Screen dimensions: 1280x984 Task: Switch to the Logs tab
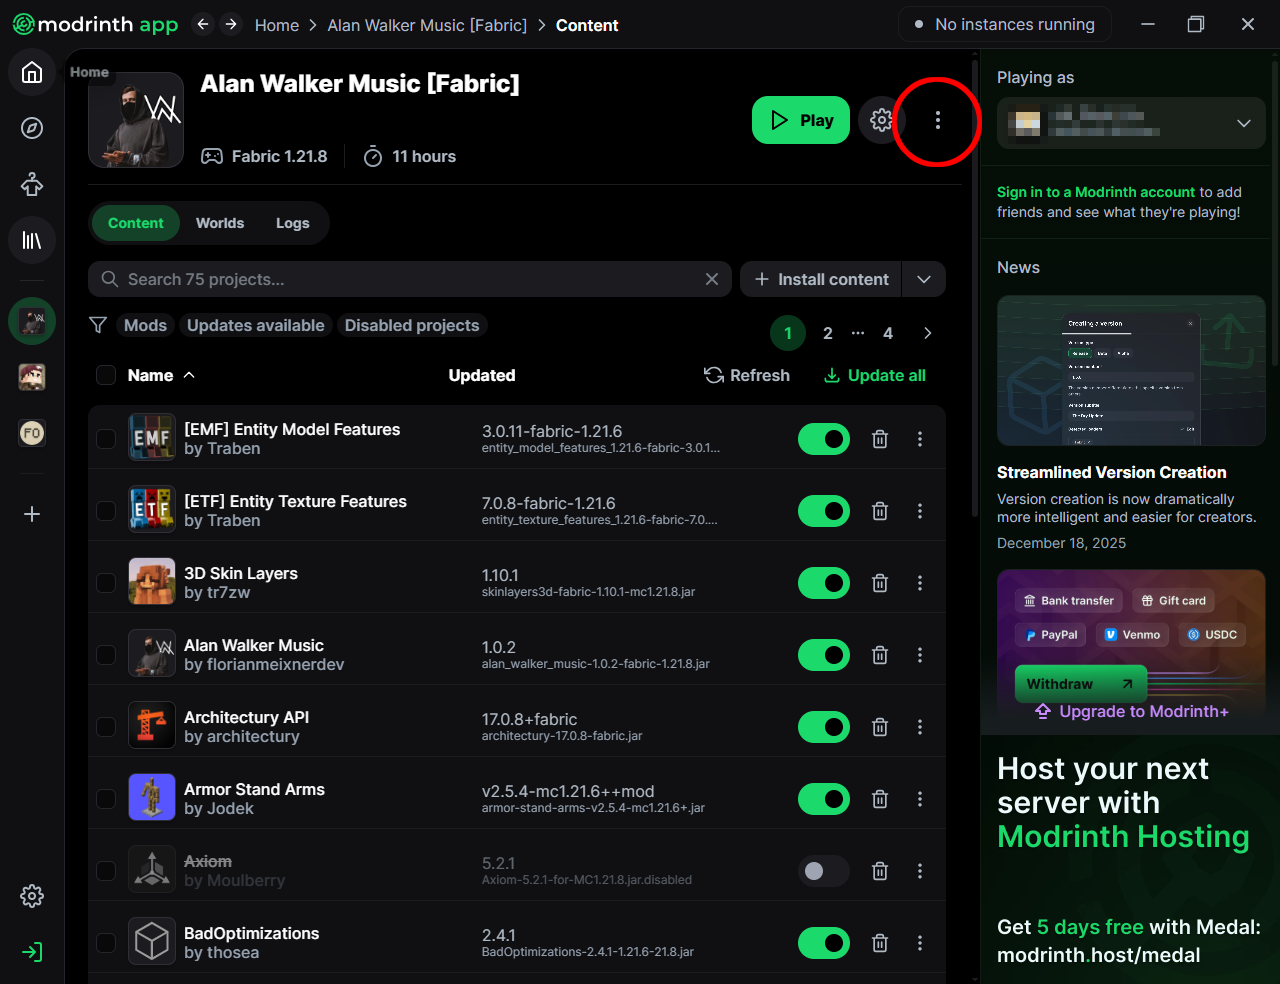(292, 223)
